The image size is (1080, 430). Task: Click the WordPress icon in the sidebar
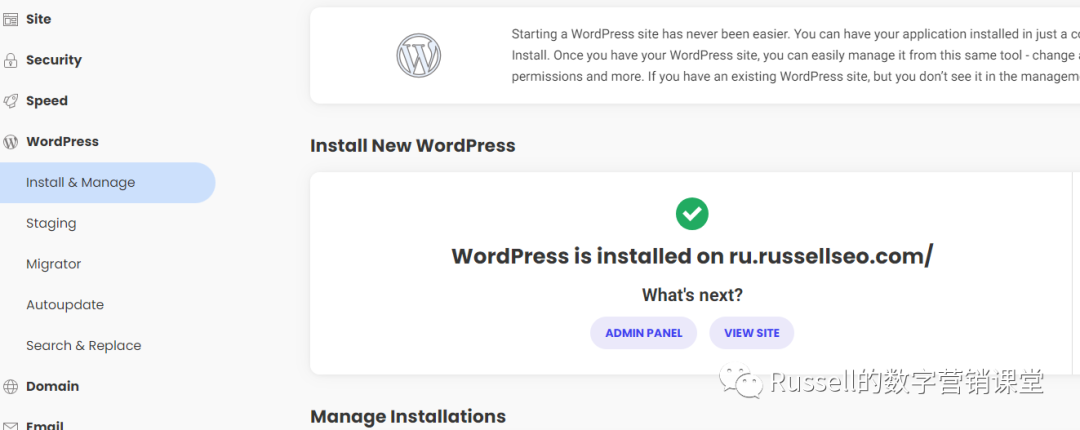coord(10,142)
